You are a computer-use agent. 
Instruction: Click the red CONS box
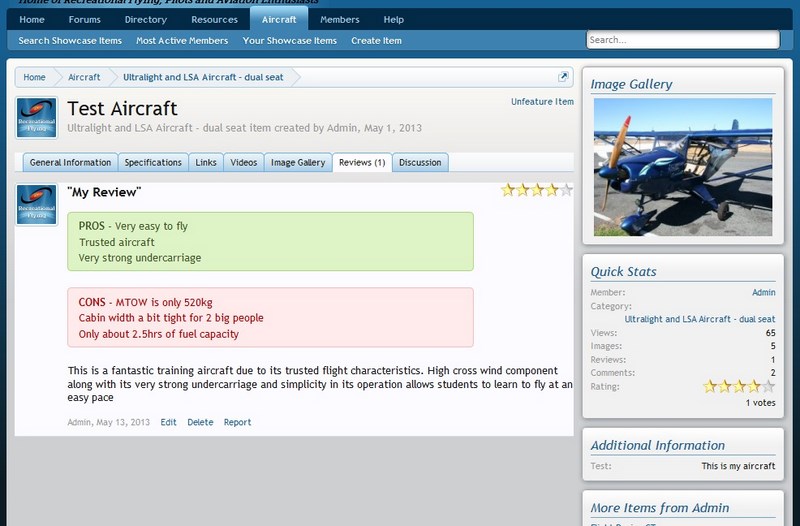(x=270, y=317)
